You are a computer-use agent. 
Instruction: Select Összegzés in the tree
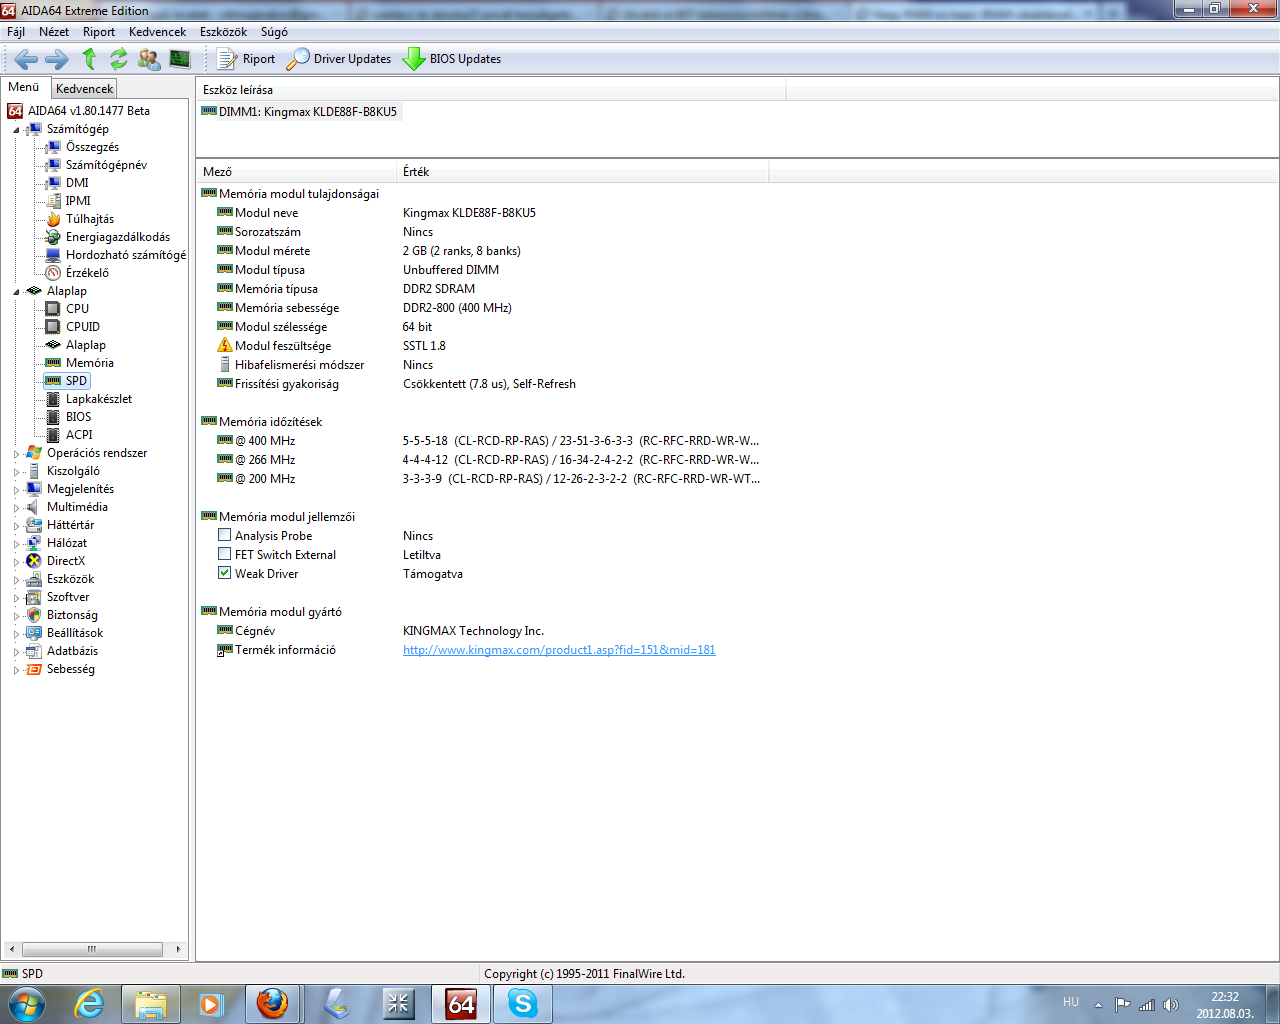click(x=92, y=147)
